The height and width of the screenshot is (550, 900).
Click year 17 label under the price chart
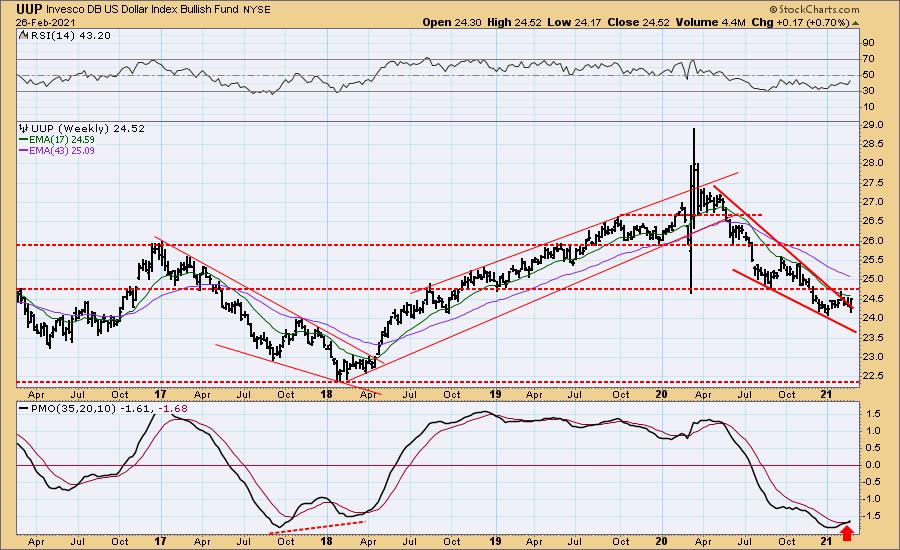pyautogui.click(x=160, y=394)
